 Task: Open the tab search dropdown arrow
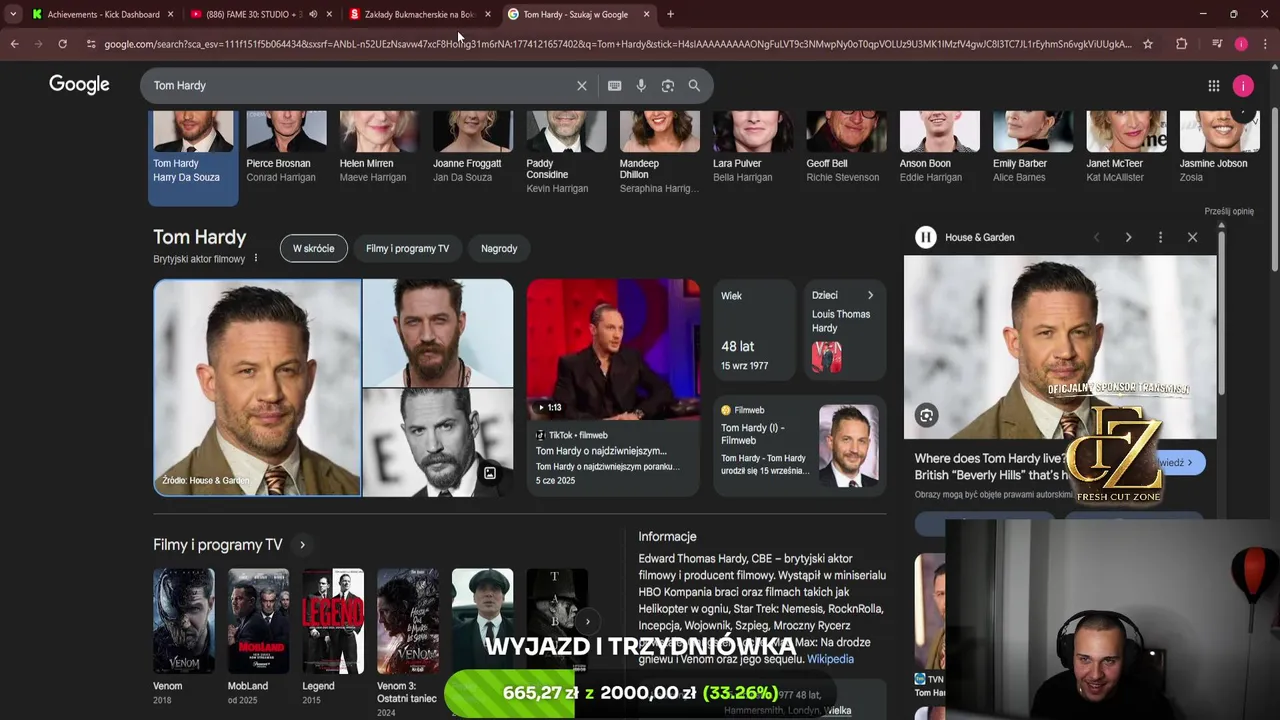point(12,14)
